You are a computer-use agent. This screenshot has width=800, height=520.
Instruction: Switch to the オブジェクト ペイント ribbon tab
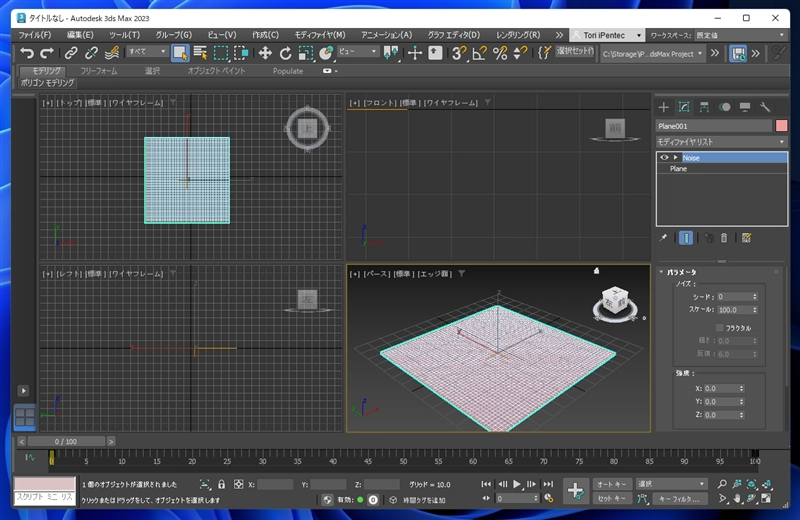tap(216, 71)
